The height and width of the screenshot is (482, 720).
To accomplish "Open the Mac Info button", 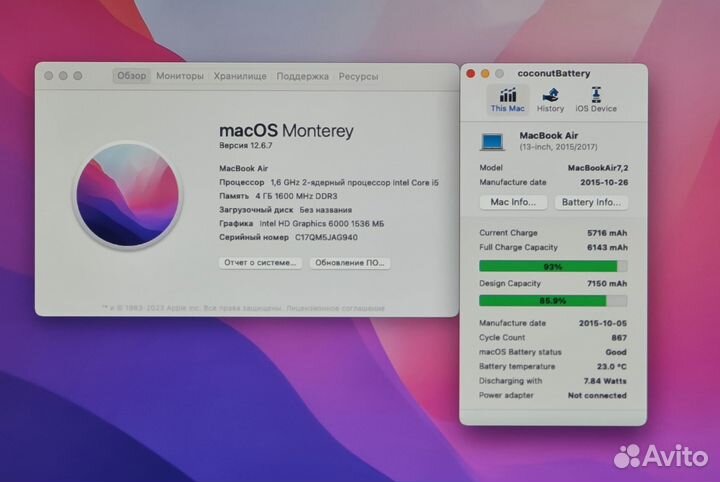I will click(513, 202).
